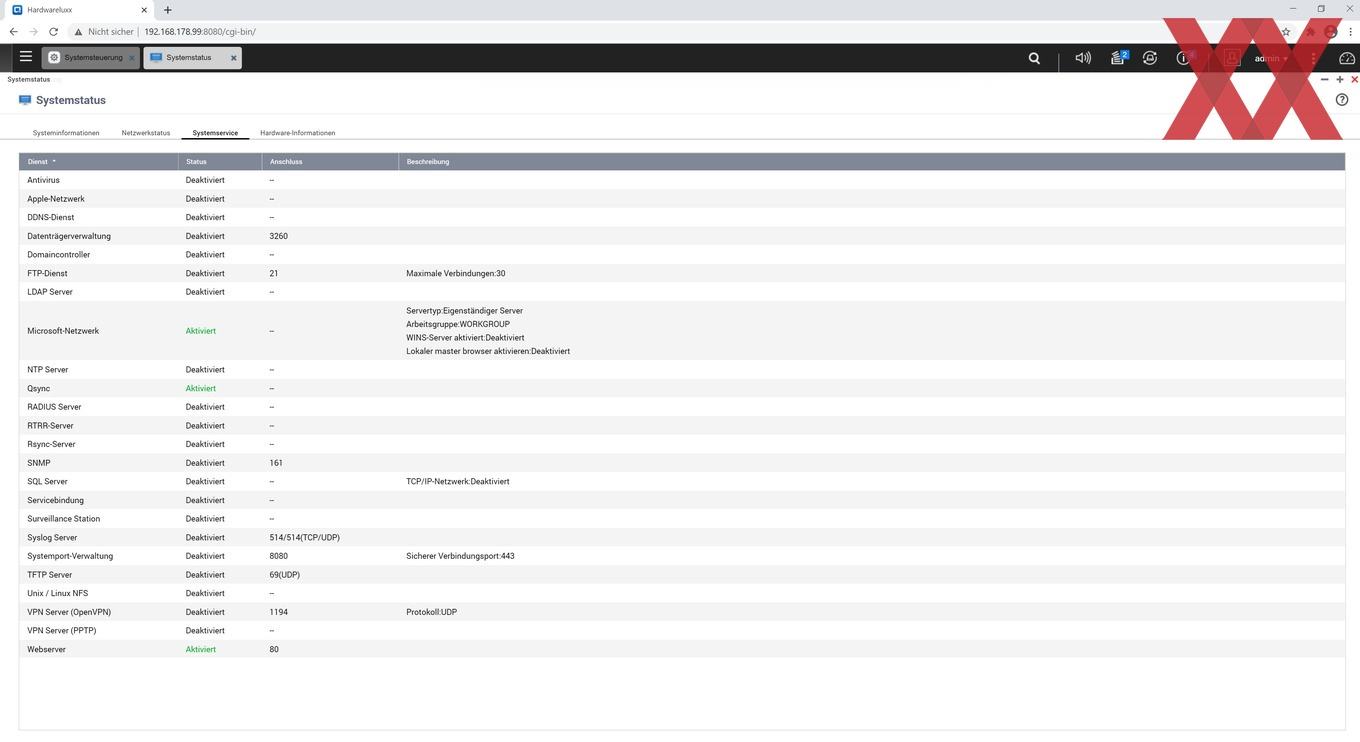
Task: Select the DDNS-Dienst service row
Action: pyautogui.click(x=682, y=217)
